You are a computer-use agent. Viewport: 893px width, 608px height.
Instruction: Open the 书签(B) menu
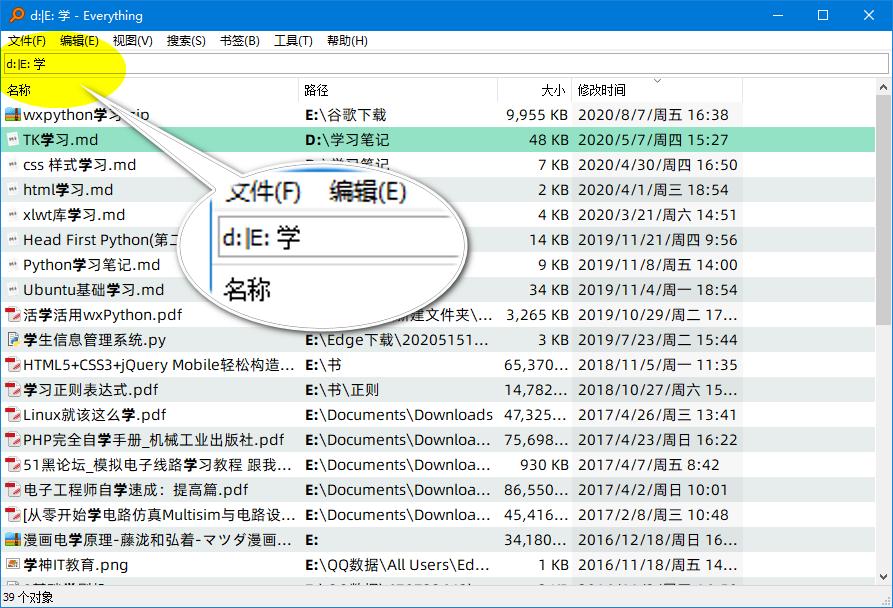click(240, 41)
